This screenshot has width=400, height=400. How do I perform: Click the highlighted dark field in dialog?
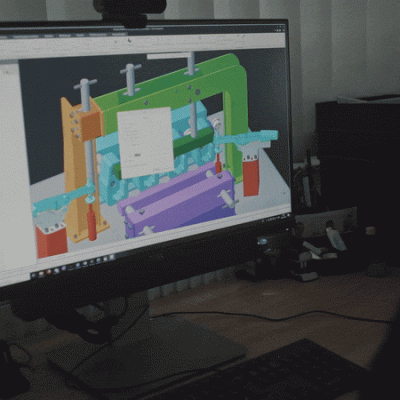(x=137, y=155)
